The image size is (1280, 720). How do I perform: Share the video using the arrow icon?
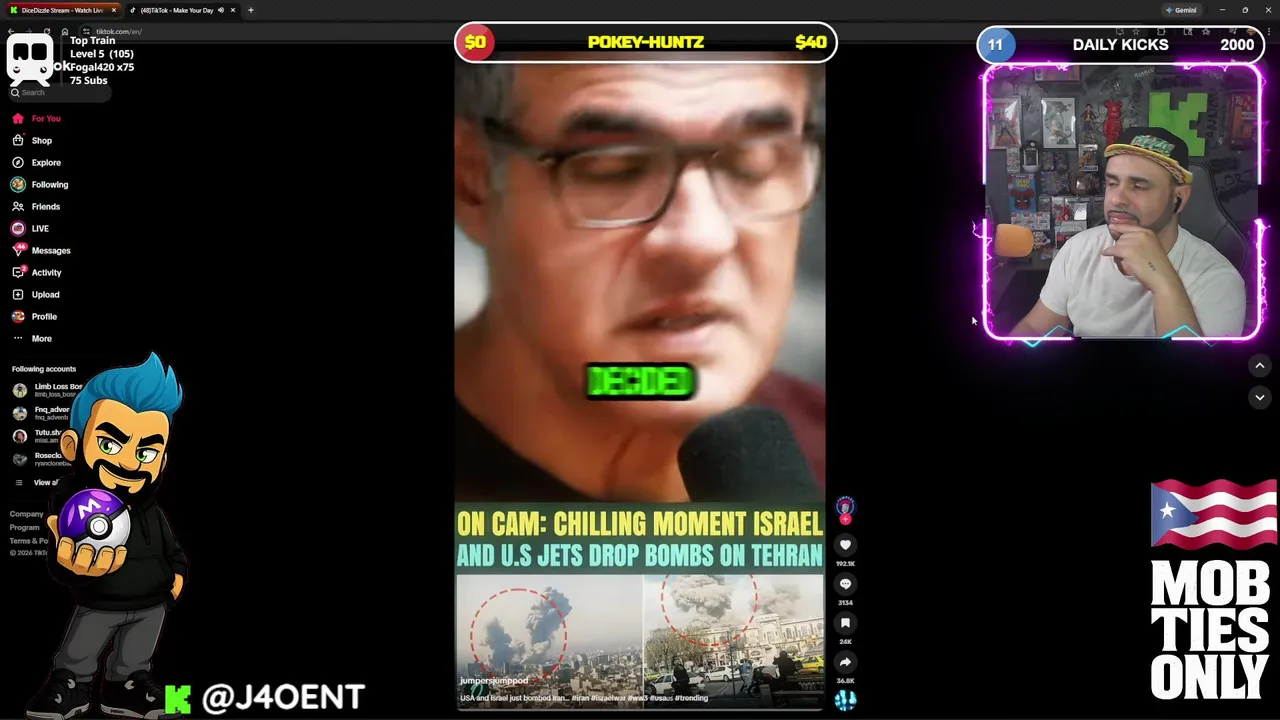[x=845, y=662]
